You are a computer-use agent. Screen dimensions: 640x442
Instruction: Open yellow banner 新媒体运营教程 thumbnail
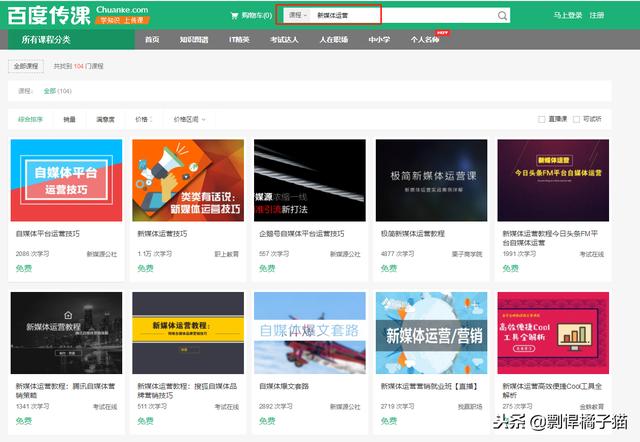[x=188, y=333]
